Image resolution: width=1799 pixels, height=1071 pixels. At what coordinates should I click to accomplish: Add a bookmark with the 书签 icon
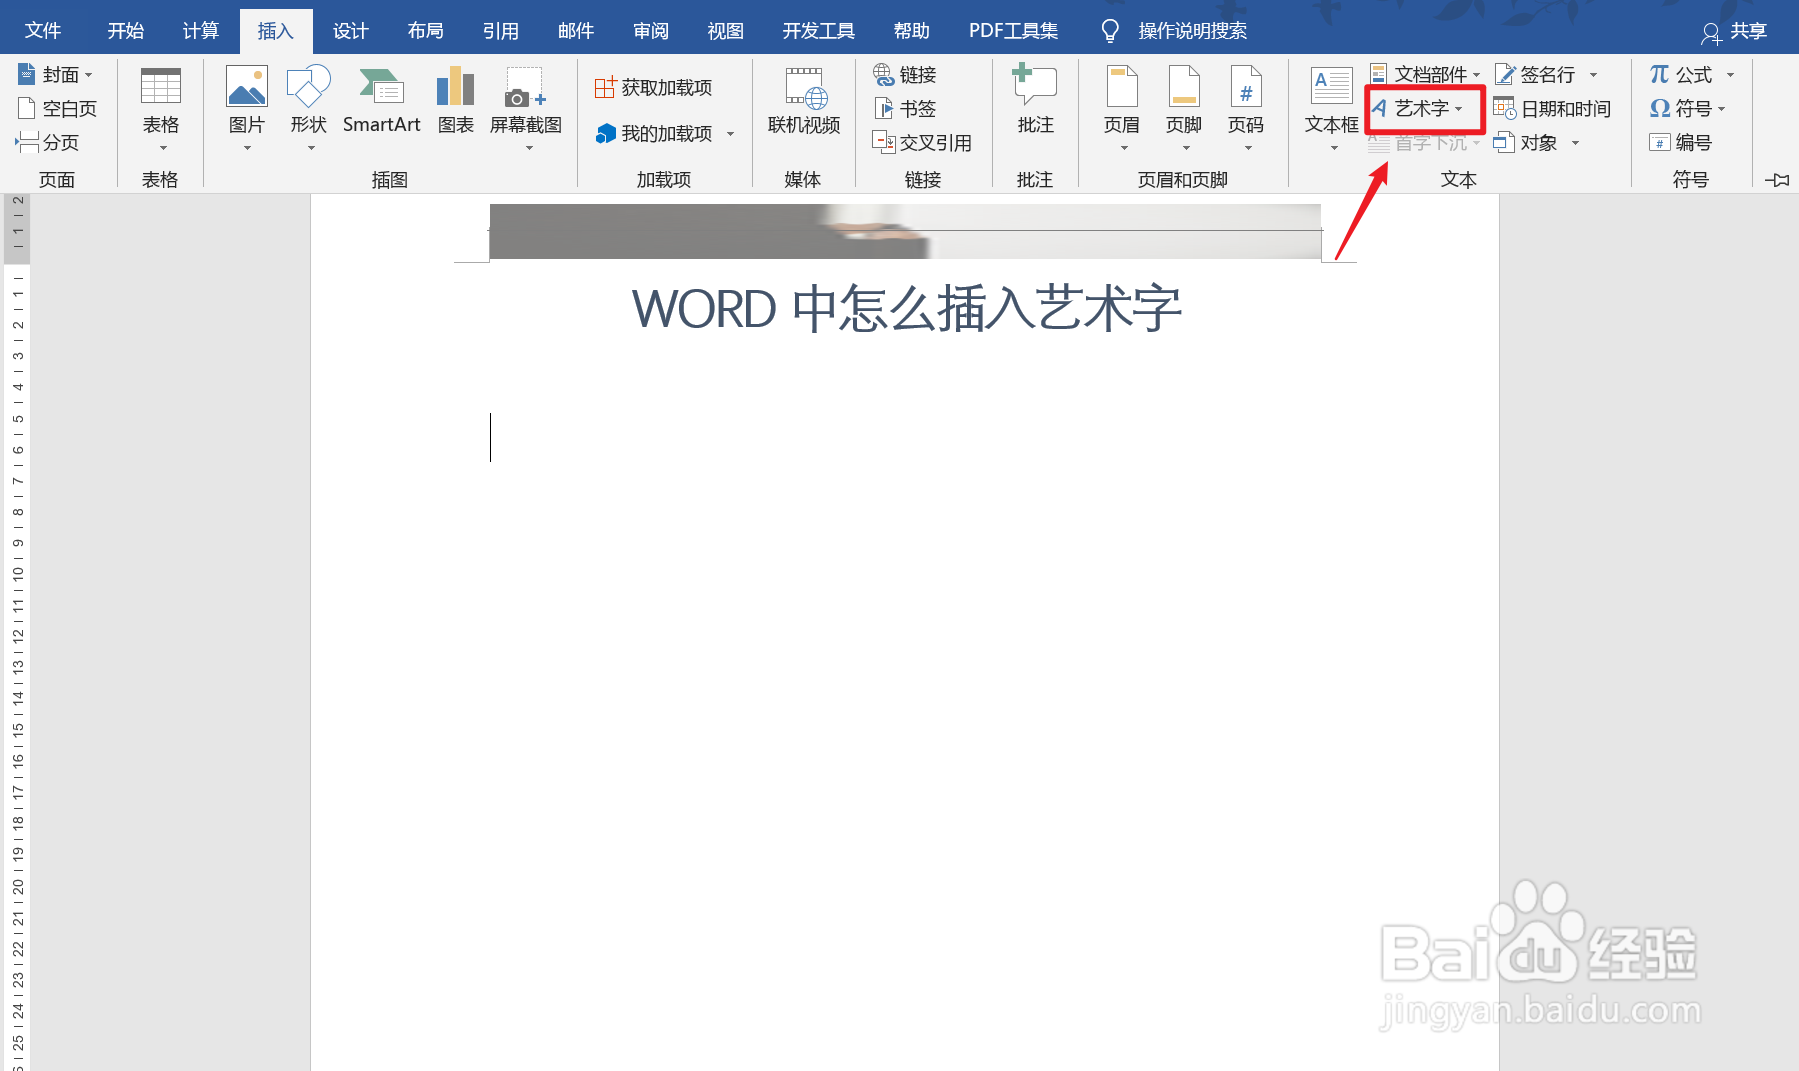click(903, 108)
